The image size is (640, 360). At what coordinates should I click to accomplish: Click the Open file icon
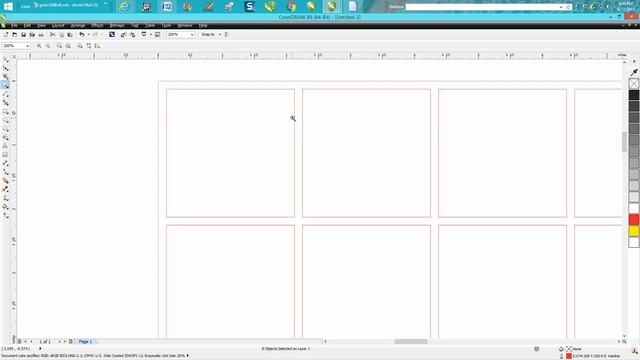15,35
